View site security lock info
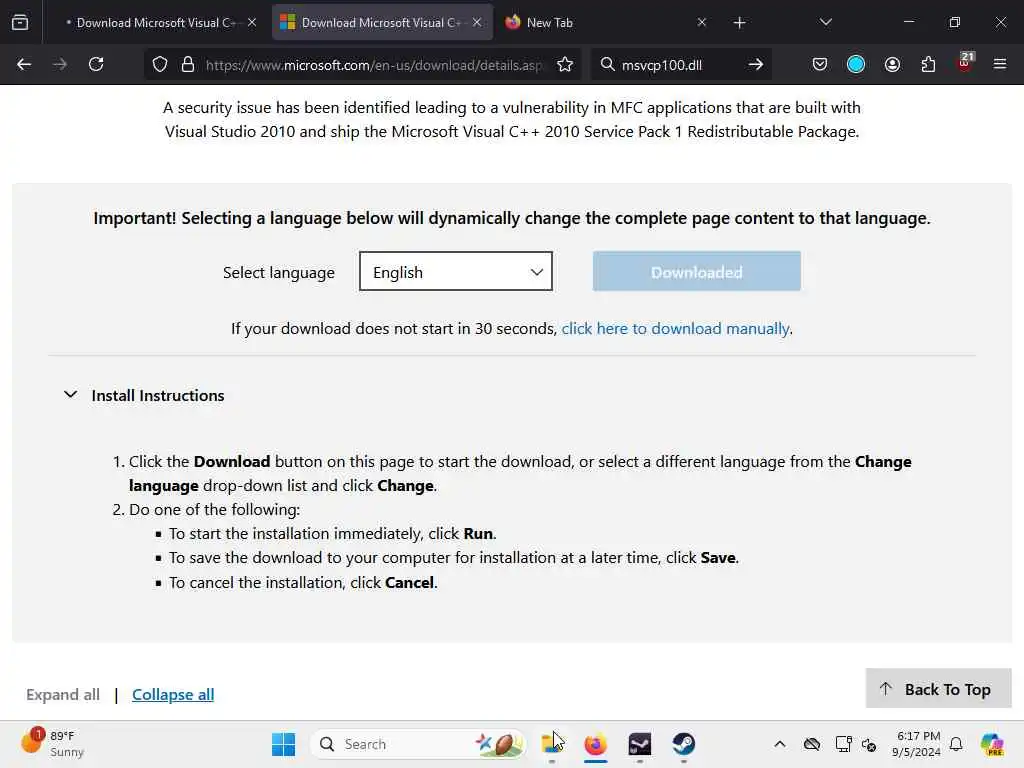This screenshot has width=1024, height=768. pyautogui.click(x=188, y=65)
